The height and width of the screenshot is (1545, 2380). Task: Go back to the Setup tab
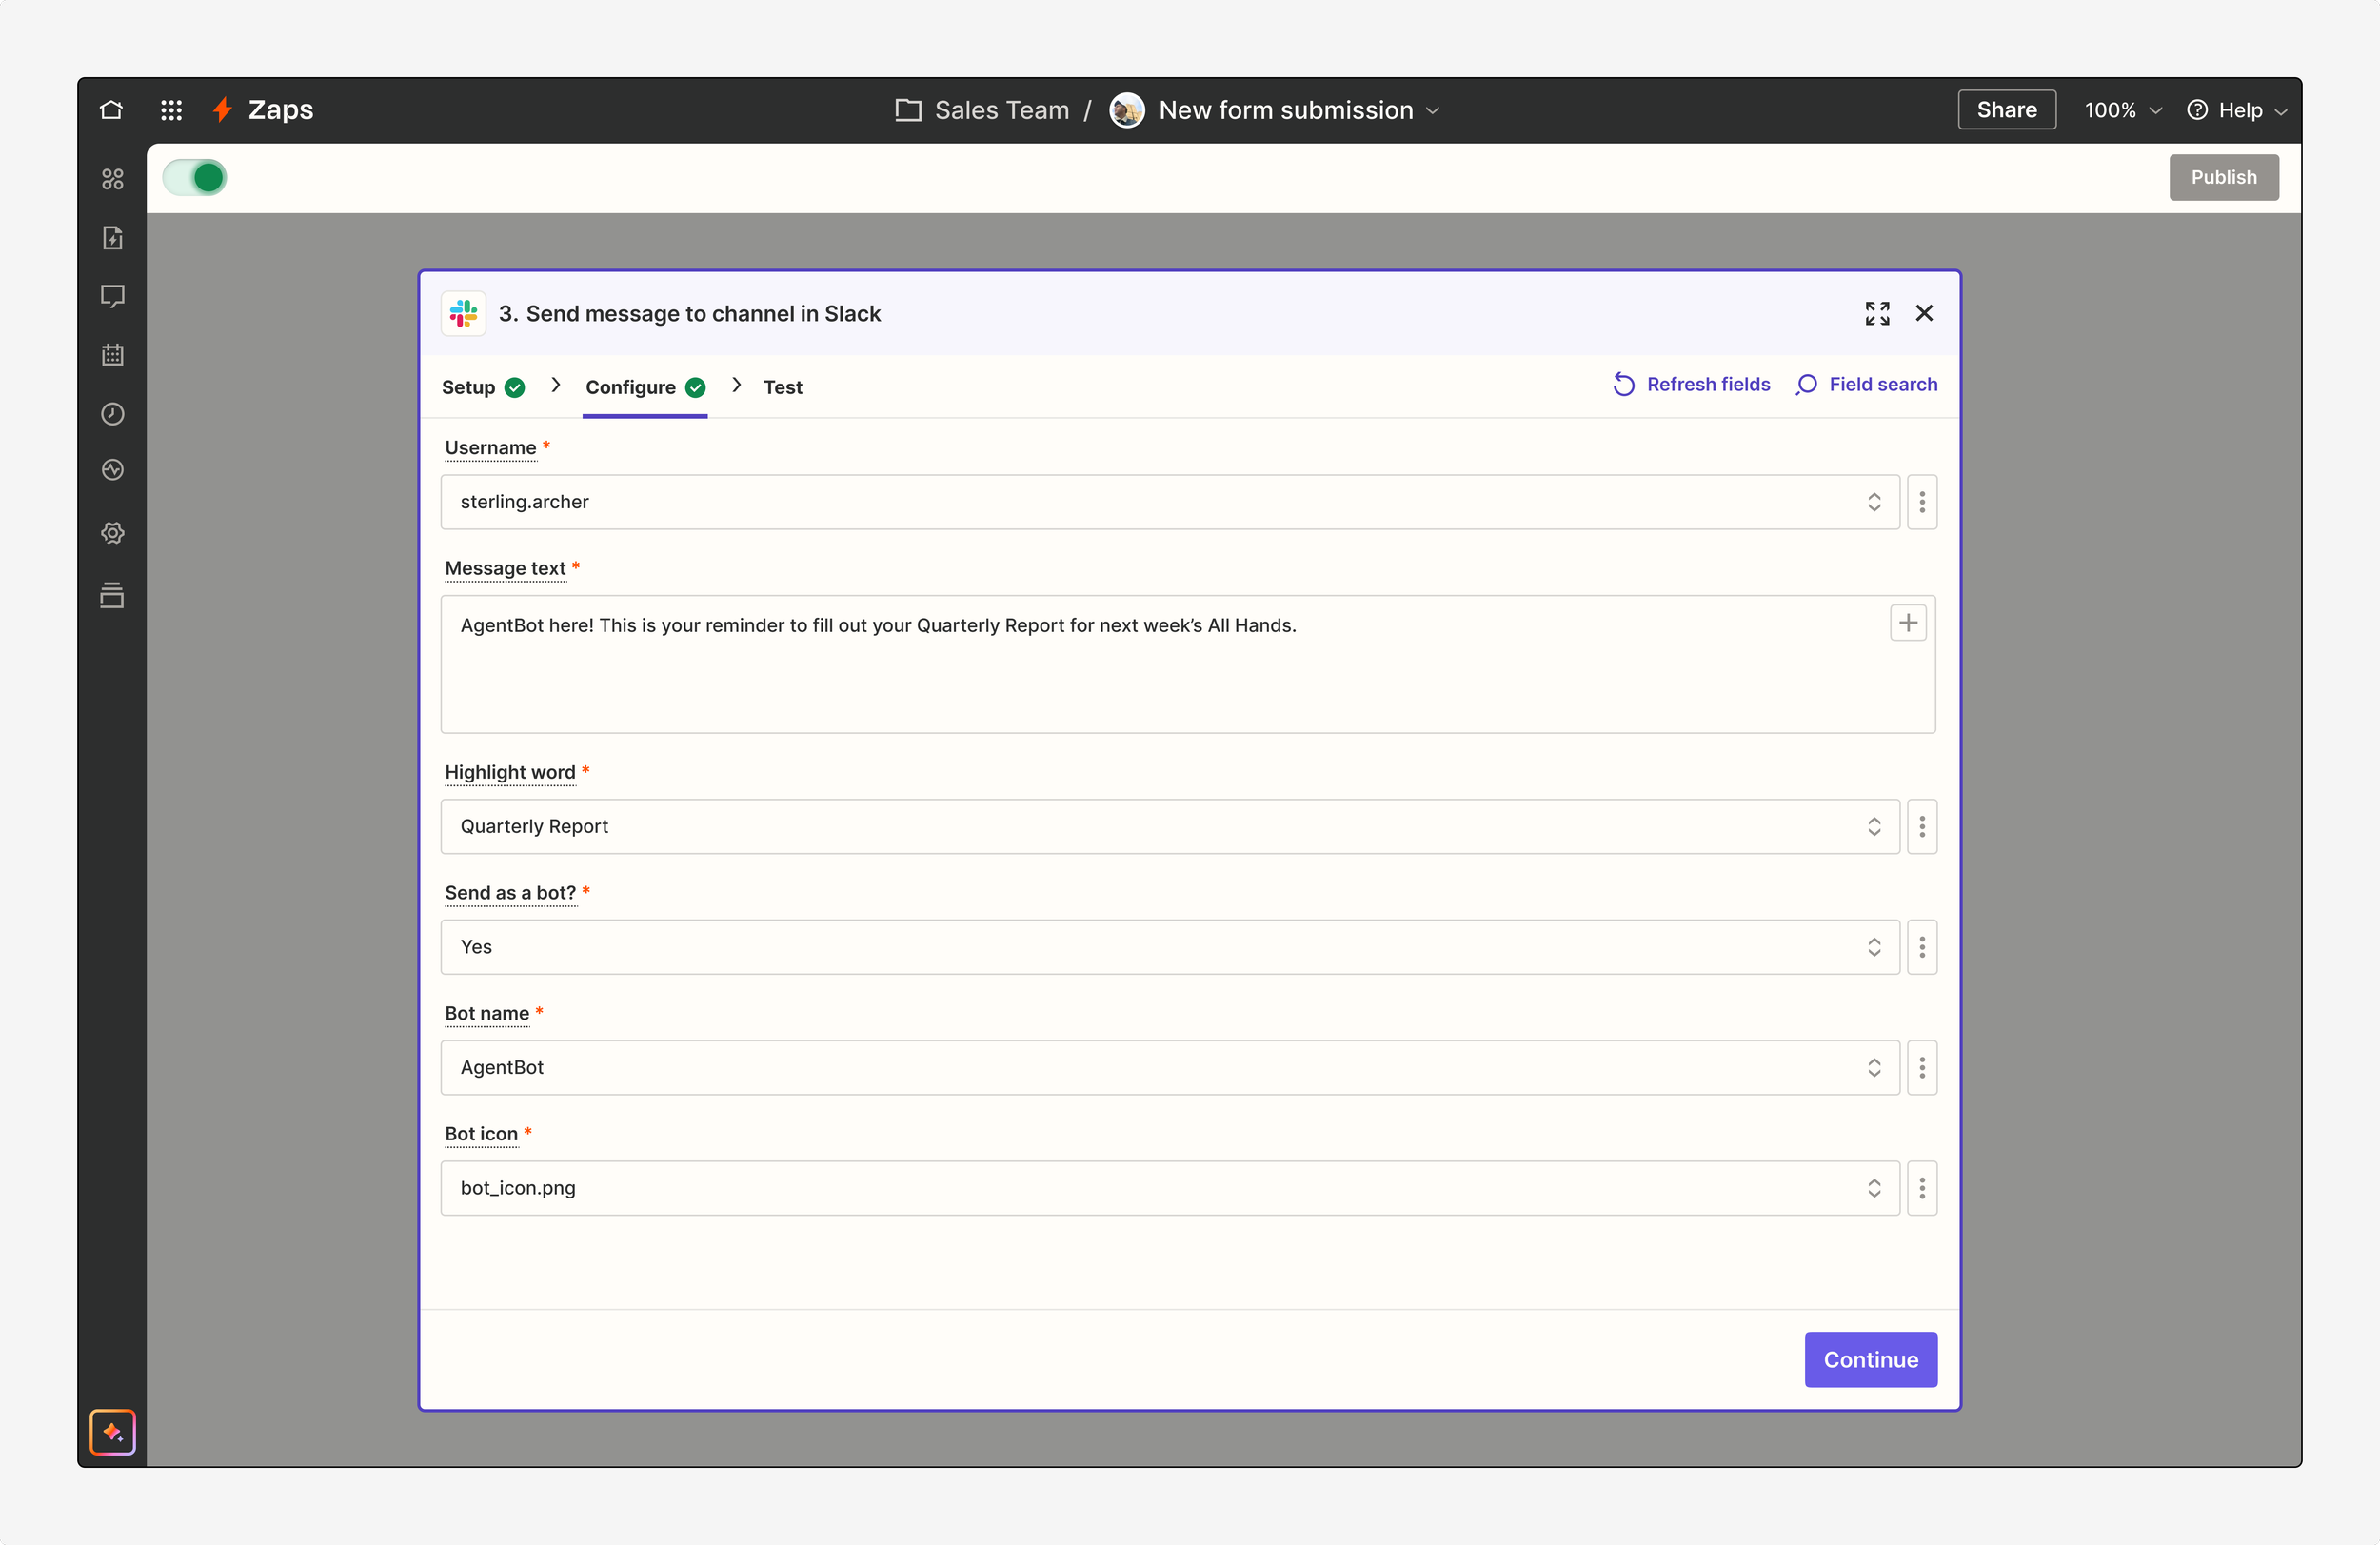(469, 387)
